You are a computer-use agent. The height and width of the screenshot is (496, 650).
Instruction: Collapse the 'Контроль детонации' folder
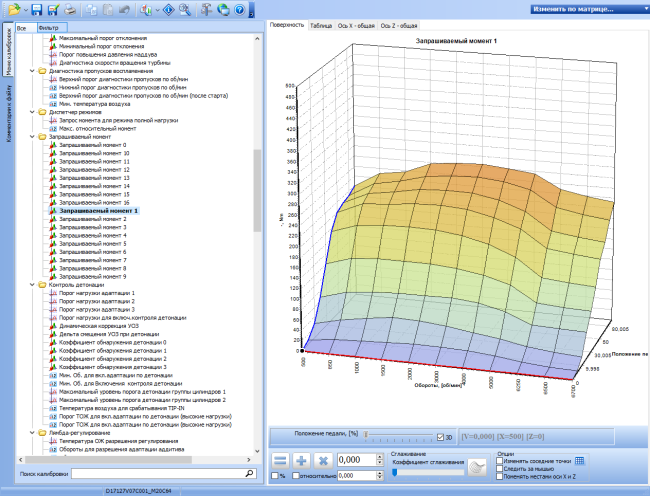tap(32, 285)
